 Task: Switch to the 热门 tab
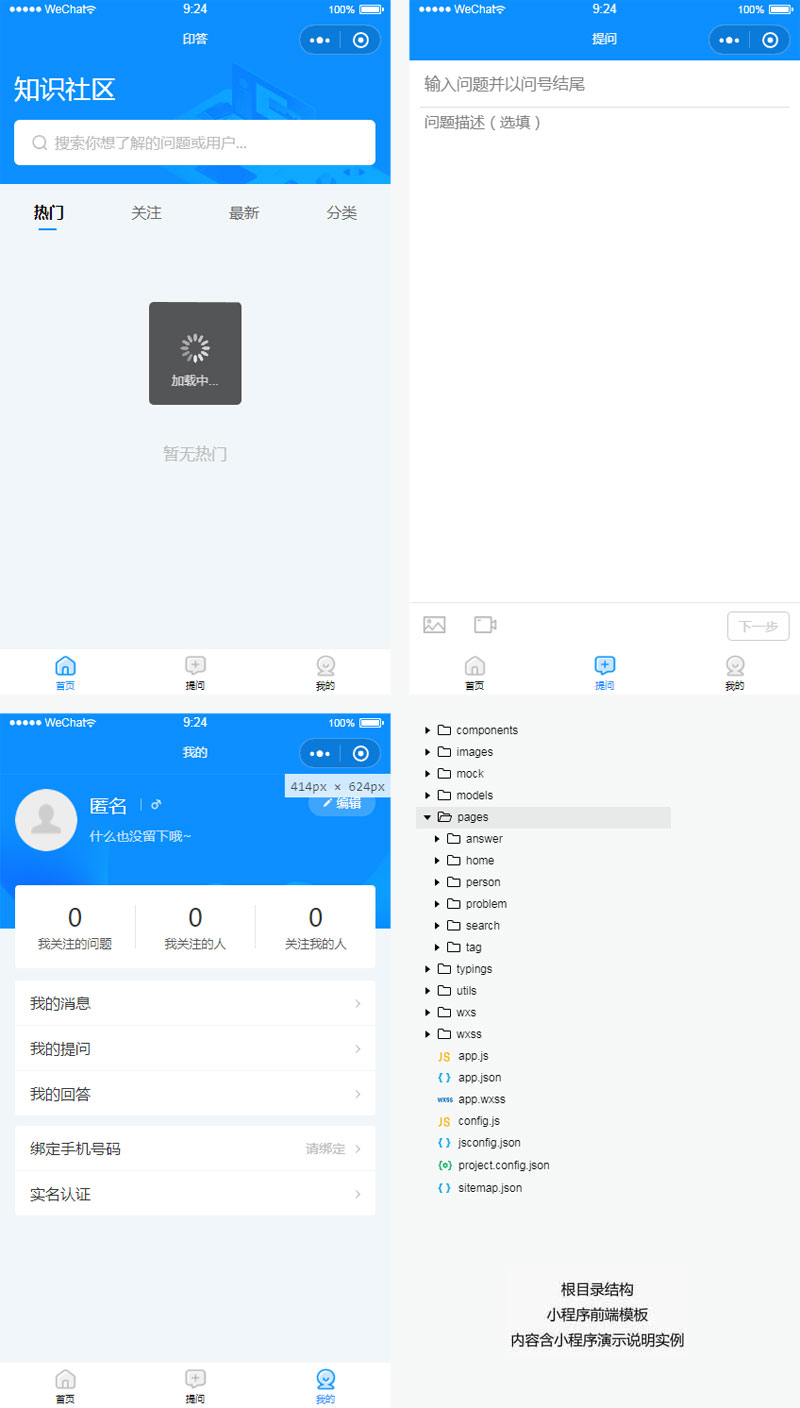point(48,213)
